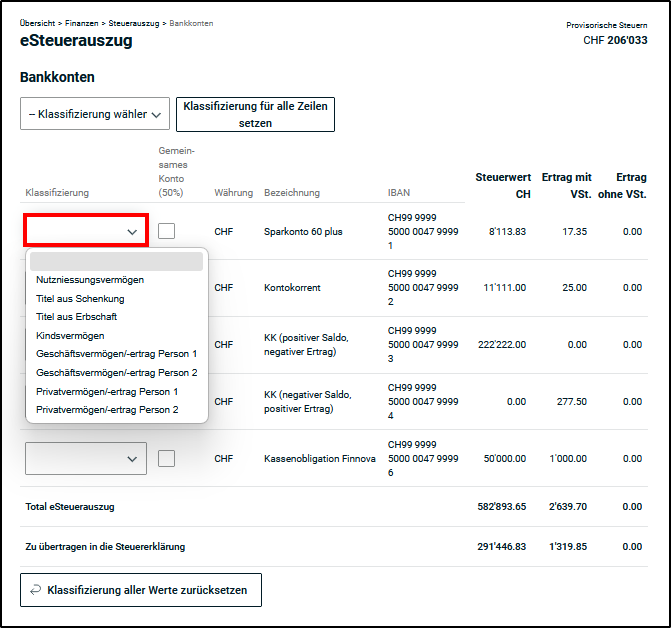Select 'Geschäftsvermögen/-ertrag Person 2'
The height and width of the screenshot is (628, 671).
click(116, 372)
